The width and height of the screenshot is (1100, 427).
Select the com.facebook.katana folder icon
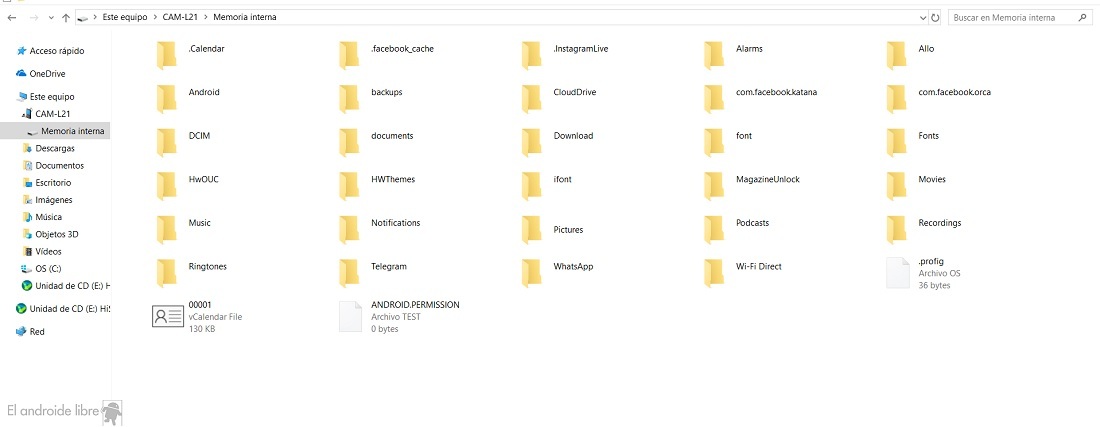point(714,99)
